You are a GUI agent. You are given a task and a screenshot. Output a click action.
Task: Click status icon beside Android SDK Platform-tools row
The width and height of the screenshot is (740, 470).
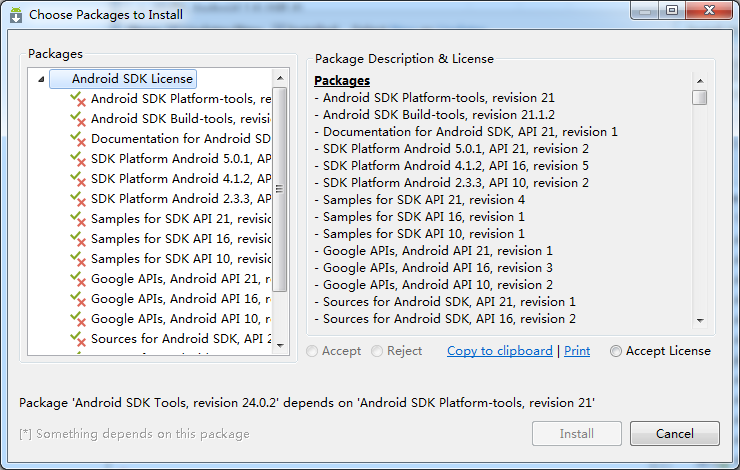click(x=78, y=99)
